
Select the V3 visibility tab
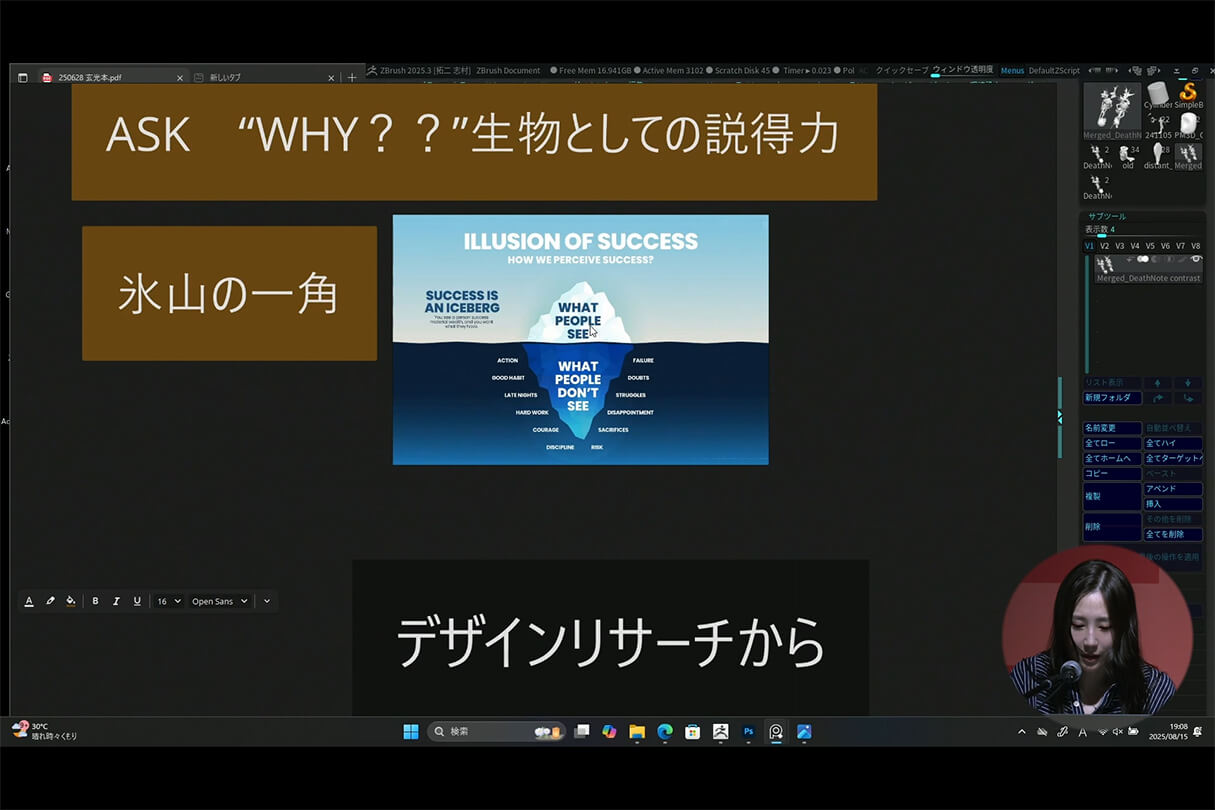pyautogui.click(x=1119, y=244)
